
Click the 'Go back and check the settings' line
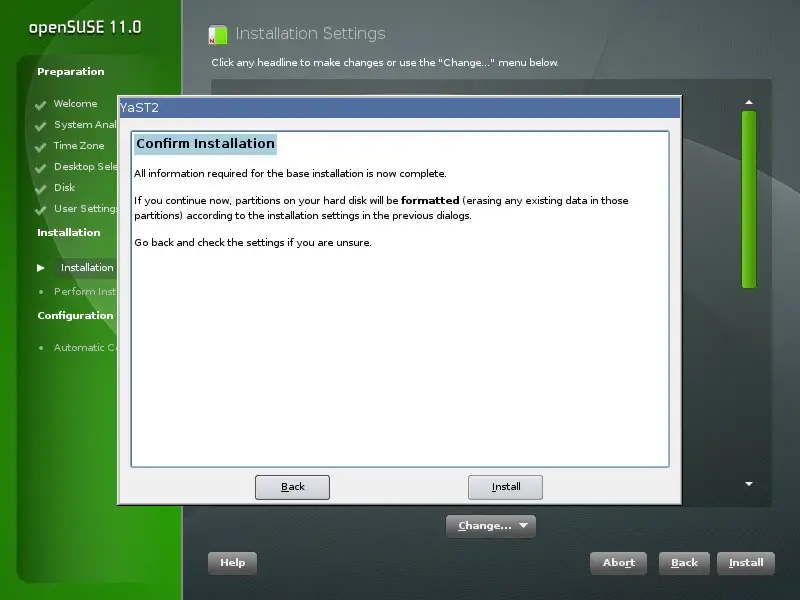click(x=253, y=242)
